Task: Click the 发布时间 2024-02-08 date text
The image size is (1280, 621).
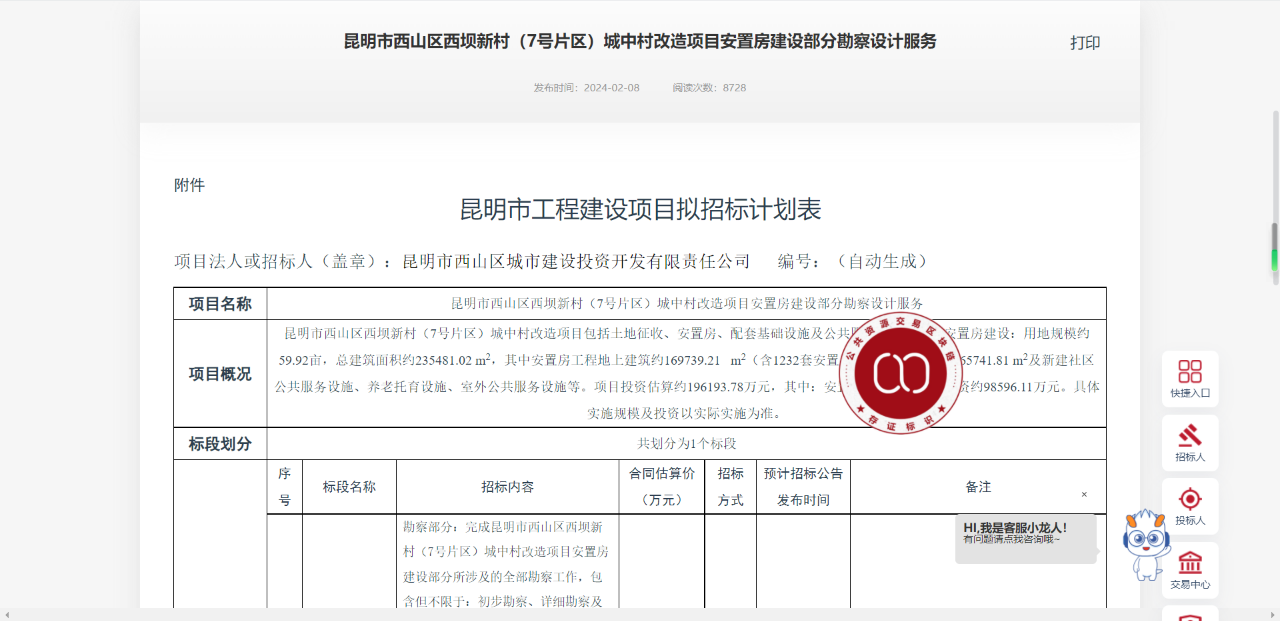Action: pos(586,88)
